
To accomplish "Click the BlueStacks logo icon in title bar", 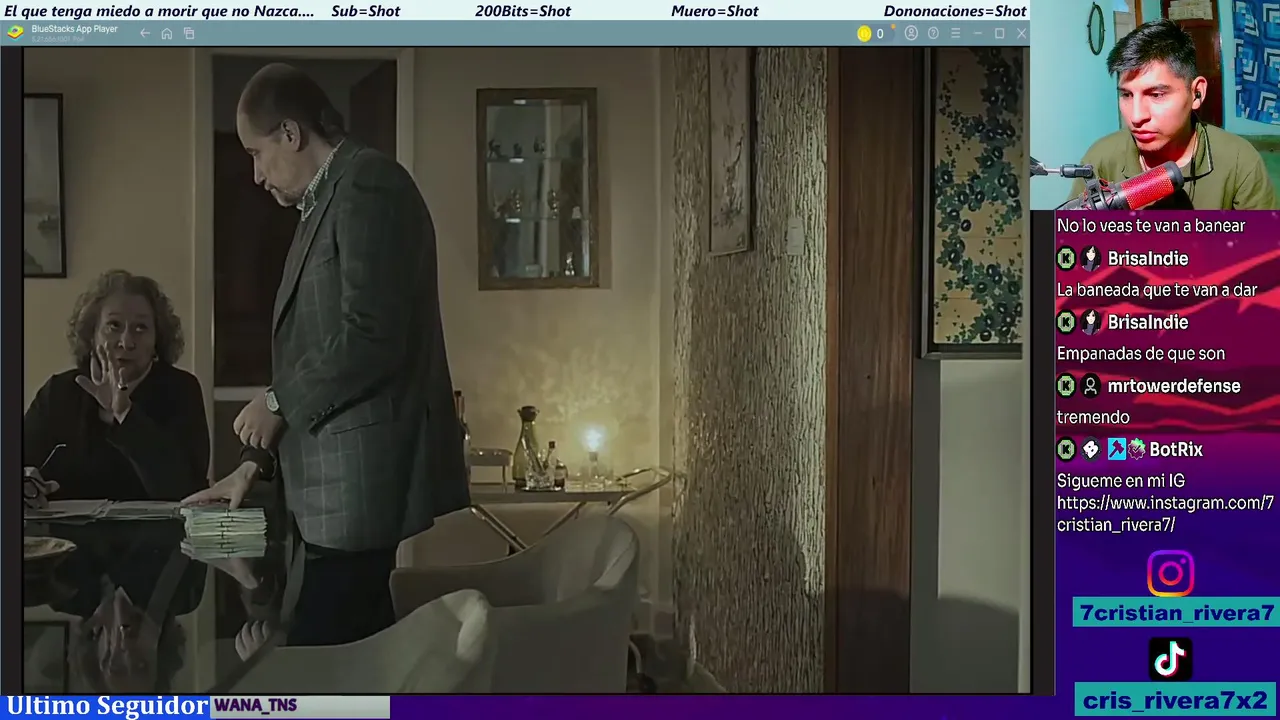I will click(15, 32).
